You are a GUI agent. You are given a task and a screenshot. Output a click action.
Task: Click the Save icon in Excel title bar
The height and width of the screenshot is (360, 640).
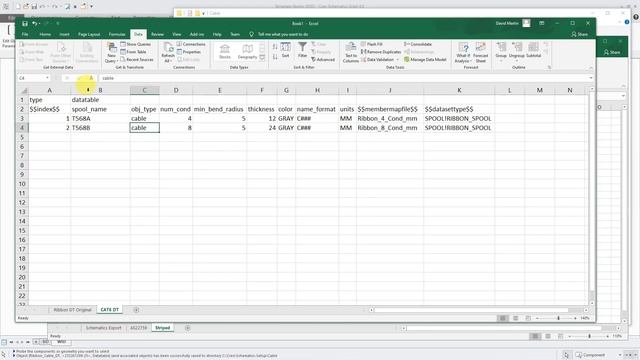tap(25, 24)
